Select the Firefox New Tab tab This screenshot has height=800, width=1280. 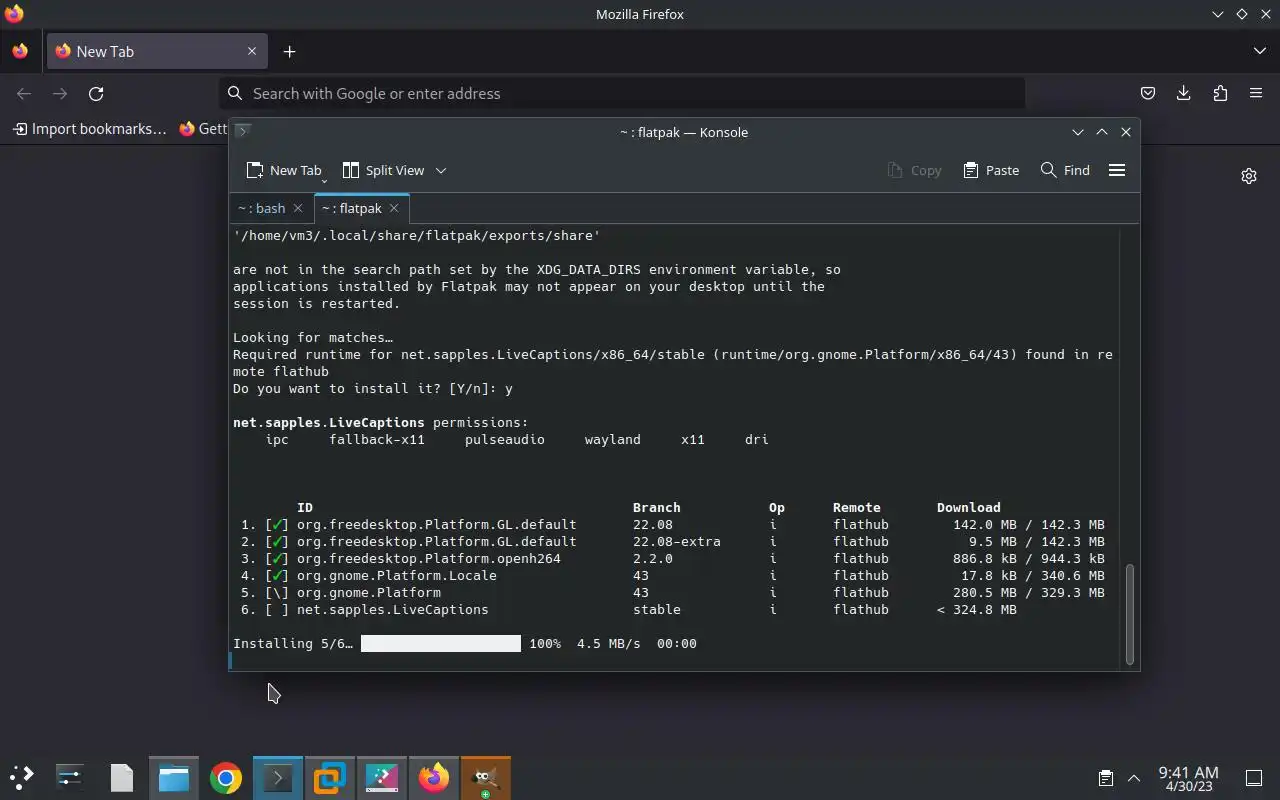tap(157, 51)
